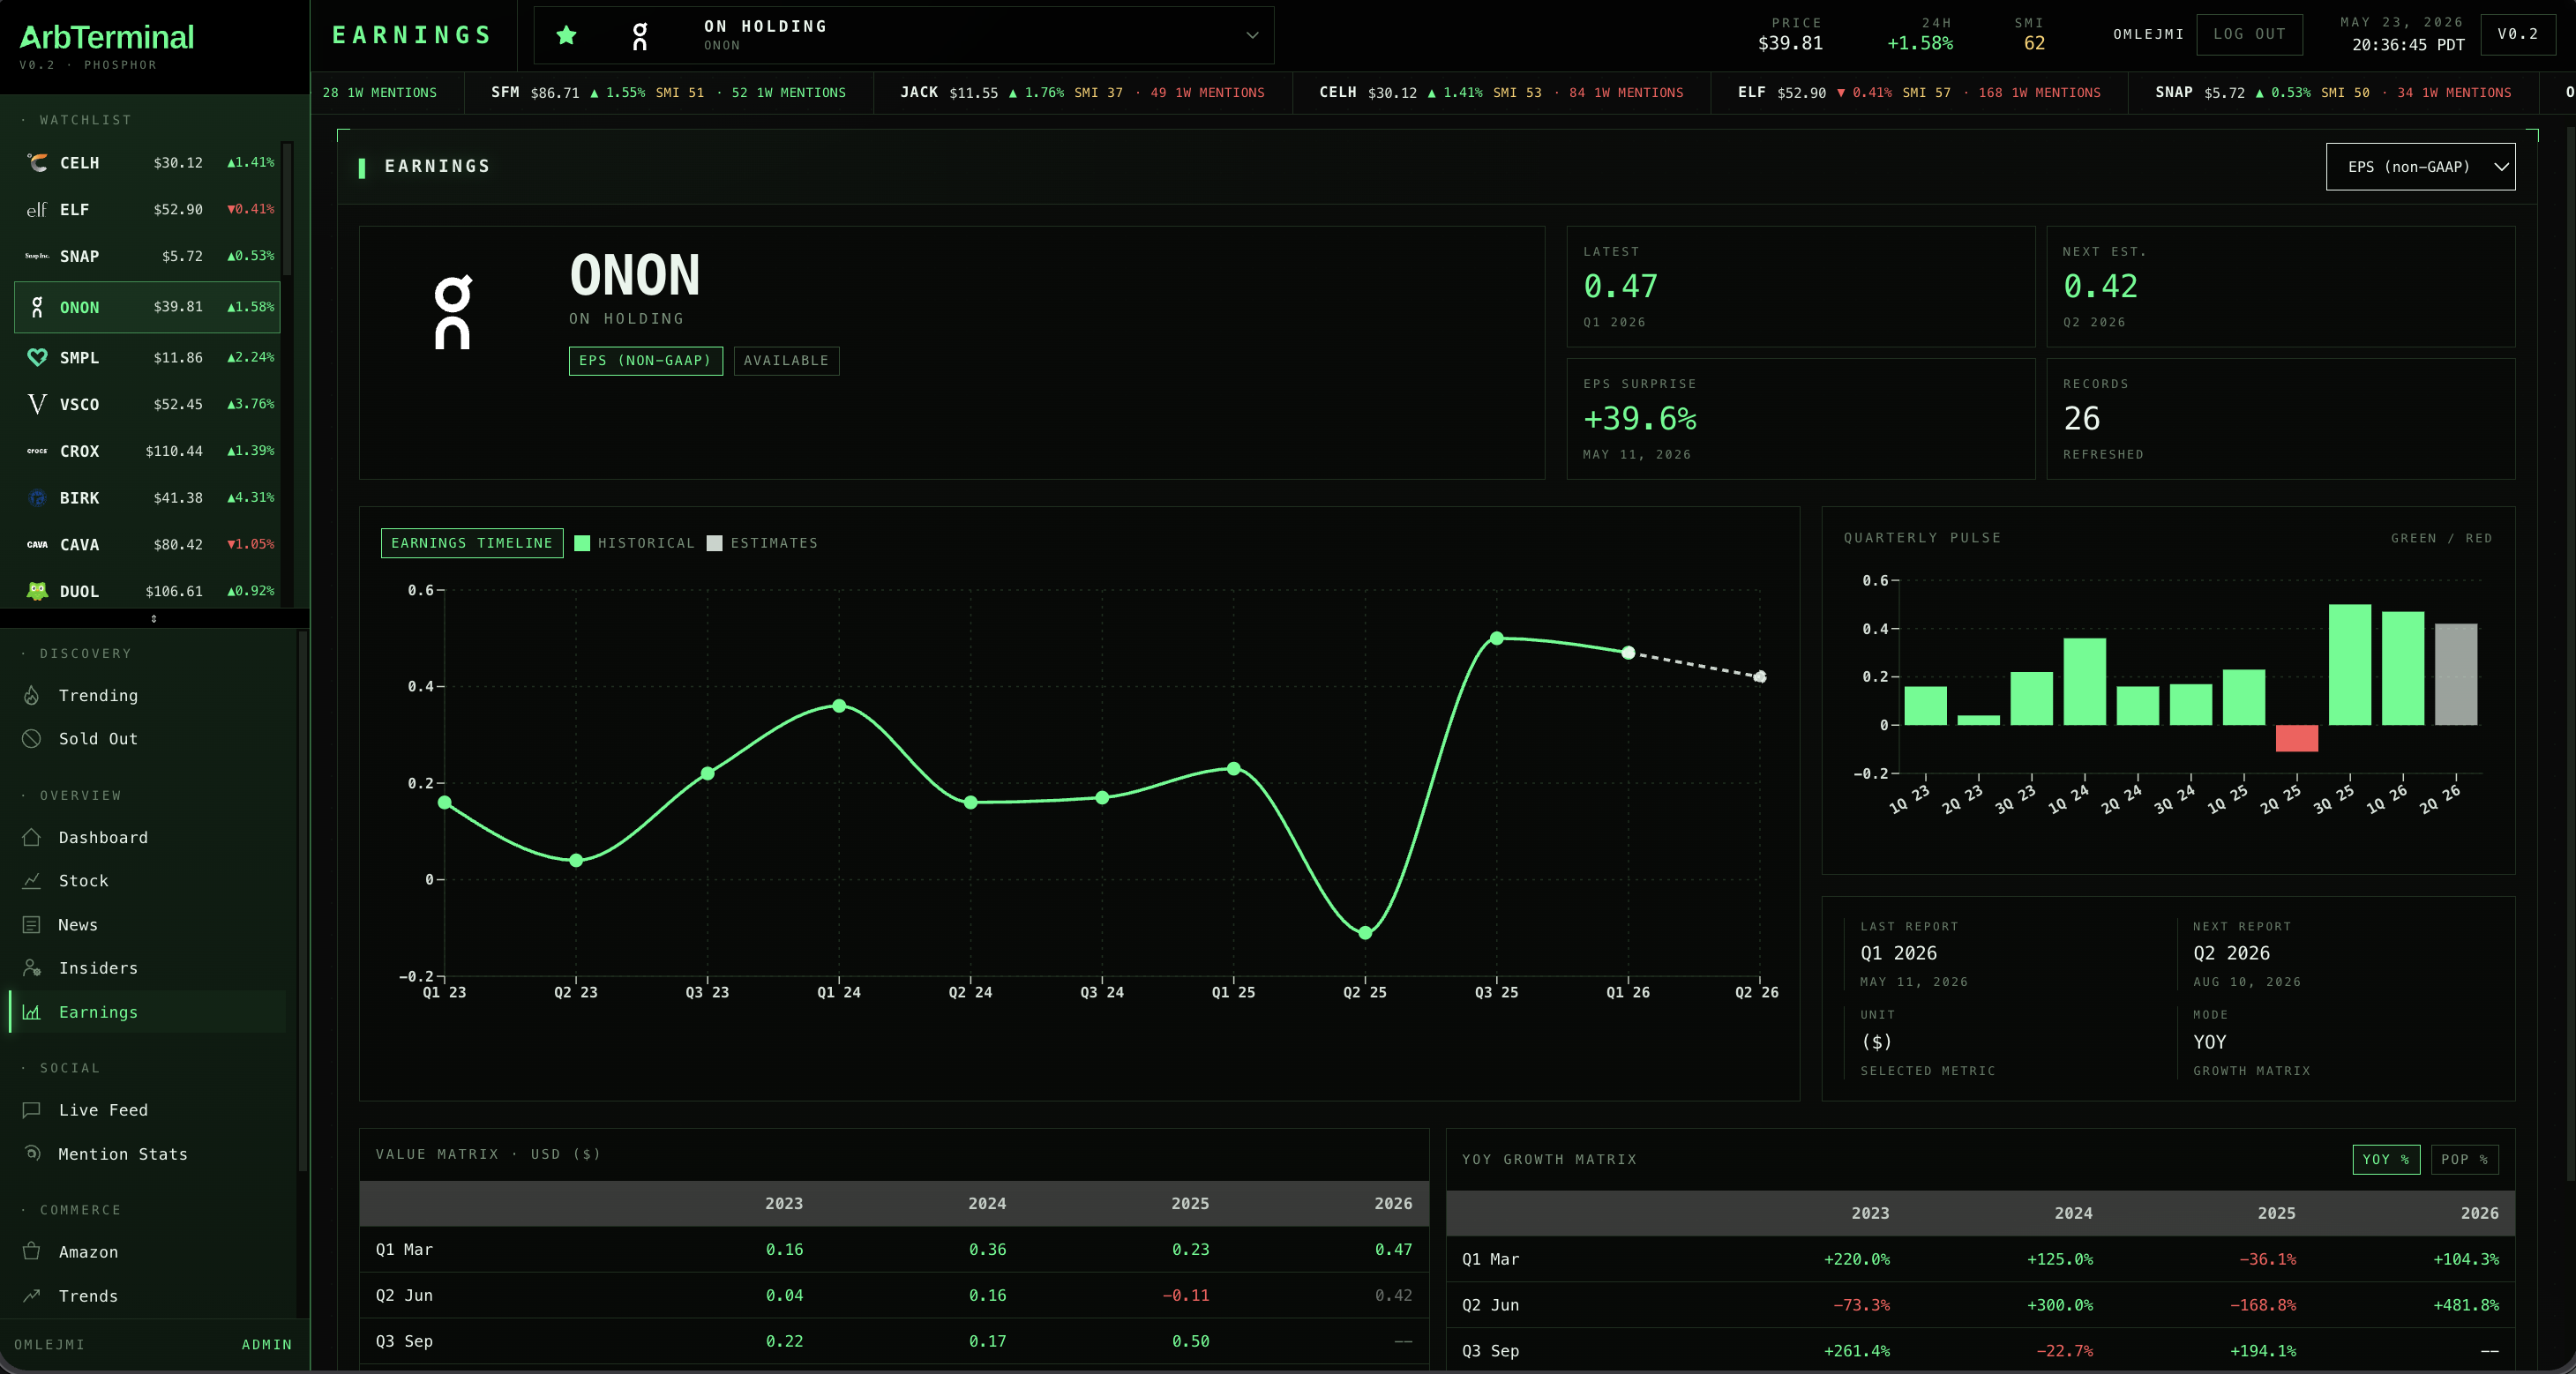The width and height of the screenshot is (2576, 1374).
Task: Click the Estimates gray legend swatch
Action: coord(714,543)
